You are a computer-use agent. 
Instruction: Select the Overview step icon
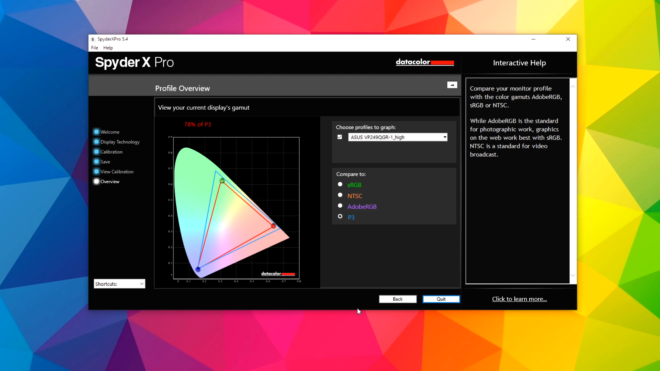[96, 181]
